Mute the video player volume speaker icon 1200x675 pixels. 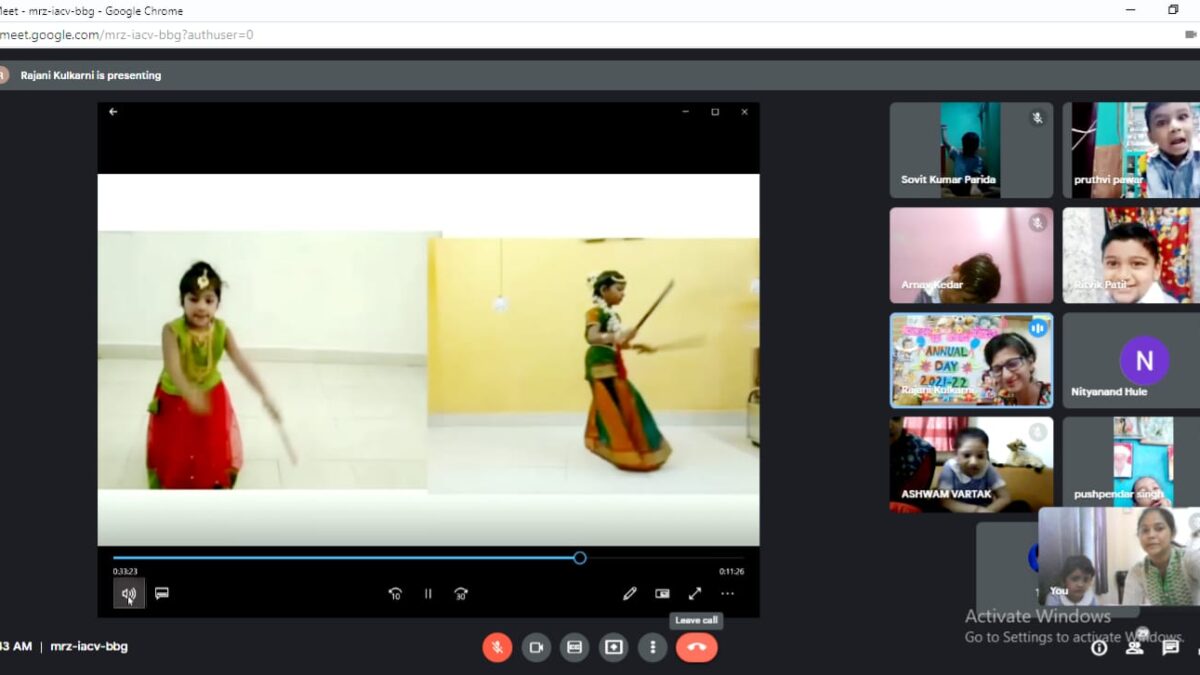coord(129,594)
